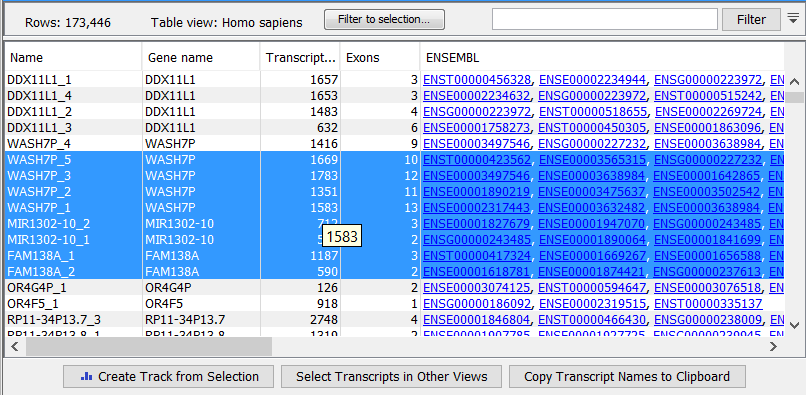Screen dimensions: 806x395
Task: Open link ENSE00001618781
Action: [477, 272]
